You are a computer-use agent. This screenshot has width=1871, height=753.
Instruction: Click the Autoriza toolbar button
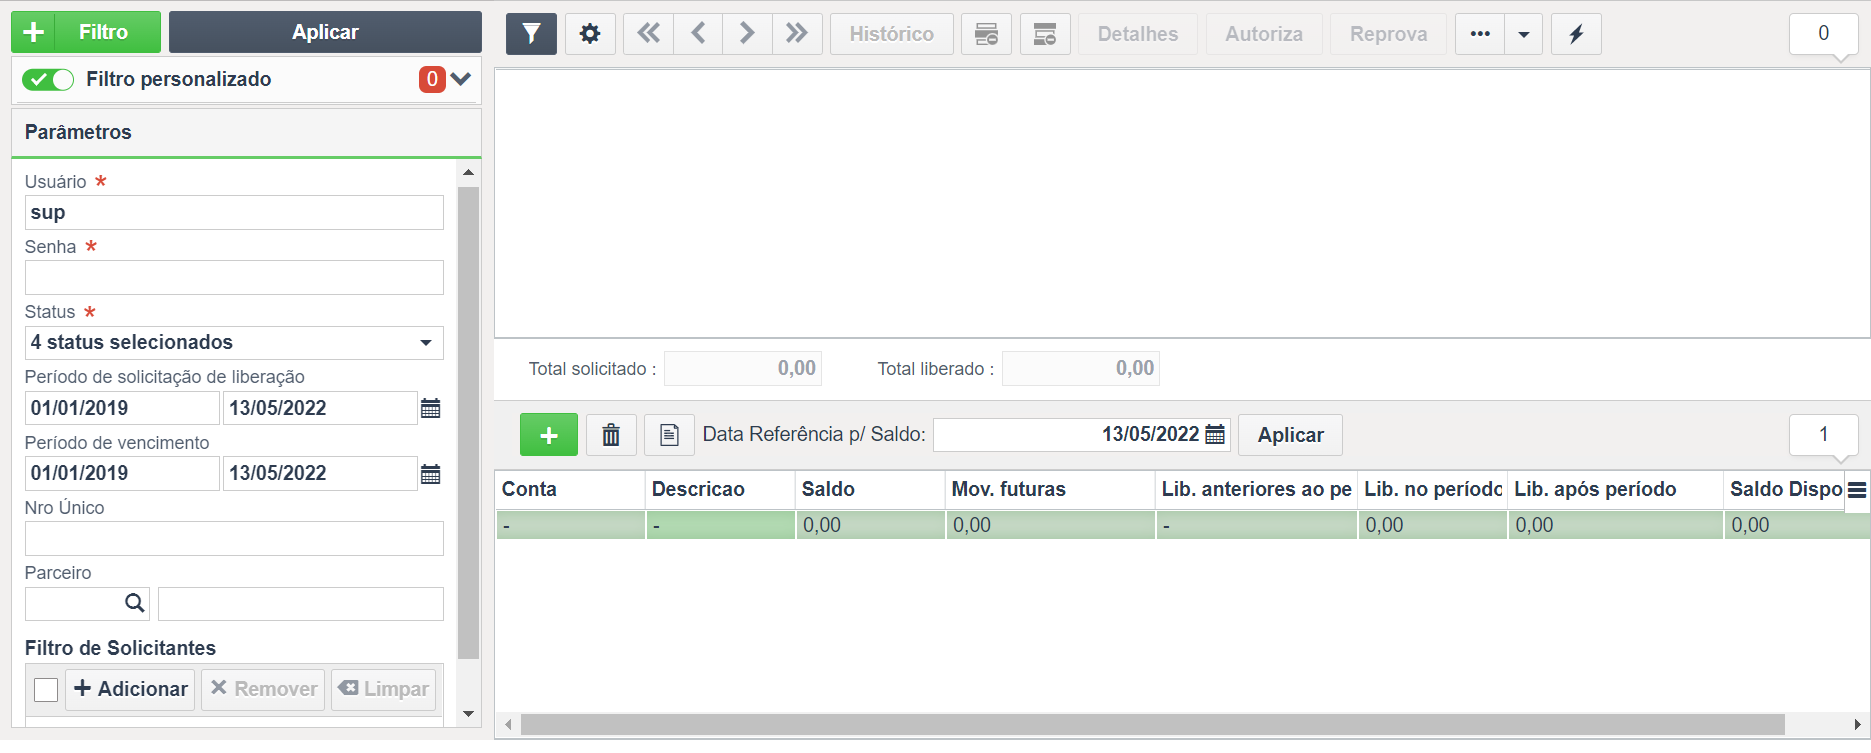coord(1264,34)
